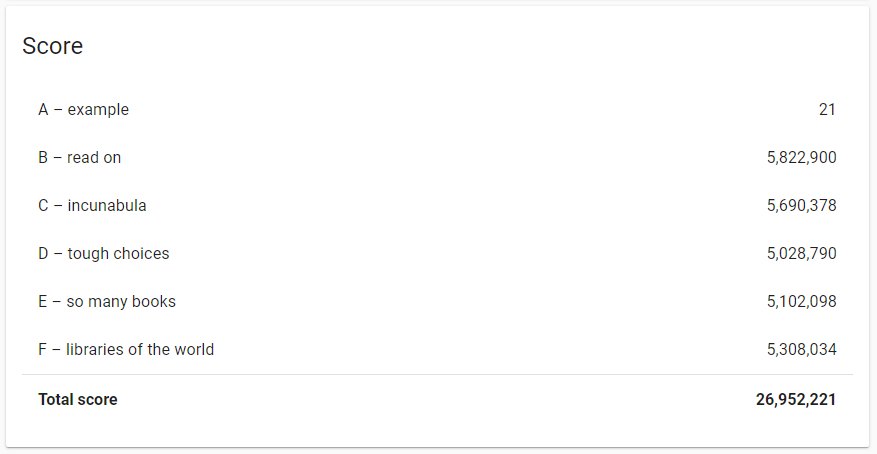Click the score 5,822,900
The image size is (877, 454).
point(801,158)
